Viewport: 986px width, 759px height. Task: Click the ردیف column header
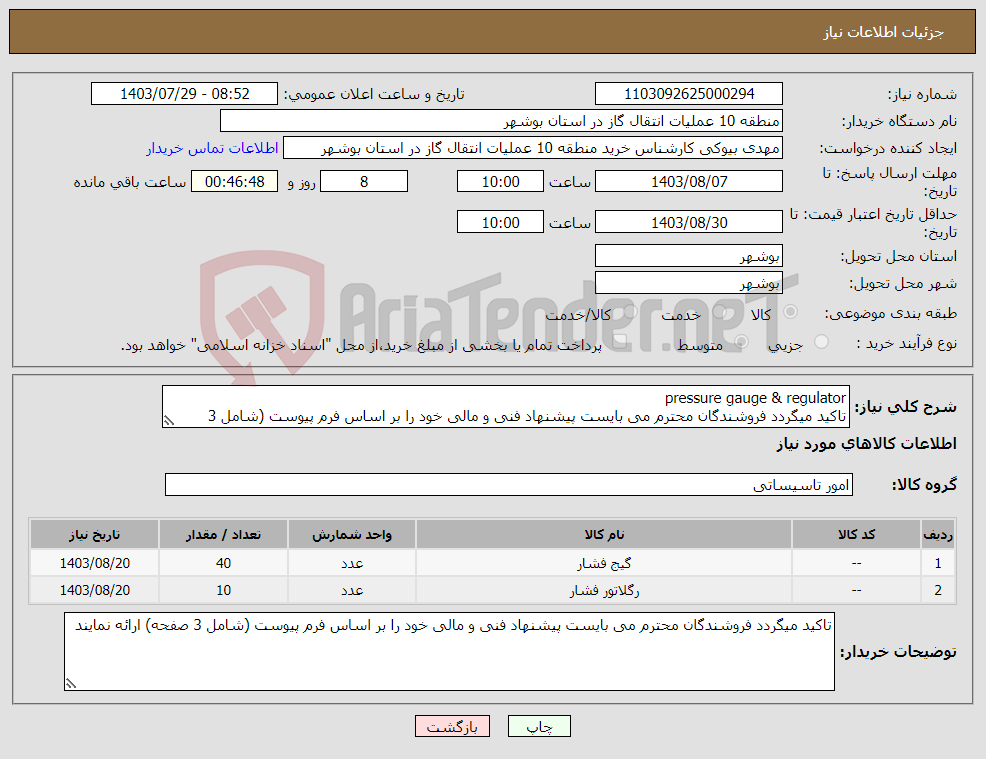[938, 535]
